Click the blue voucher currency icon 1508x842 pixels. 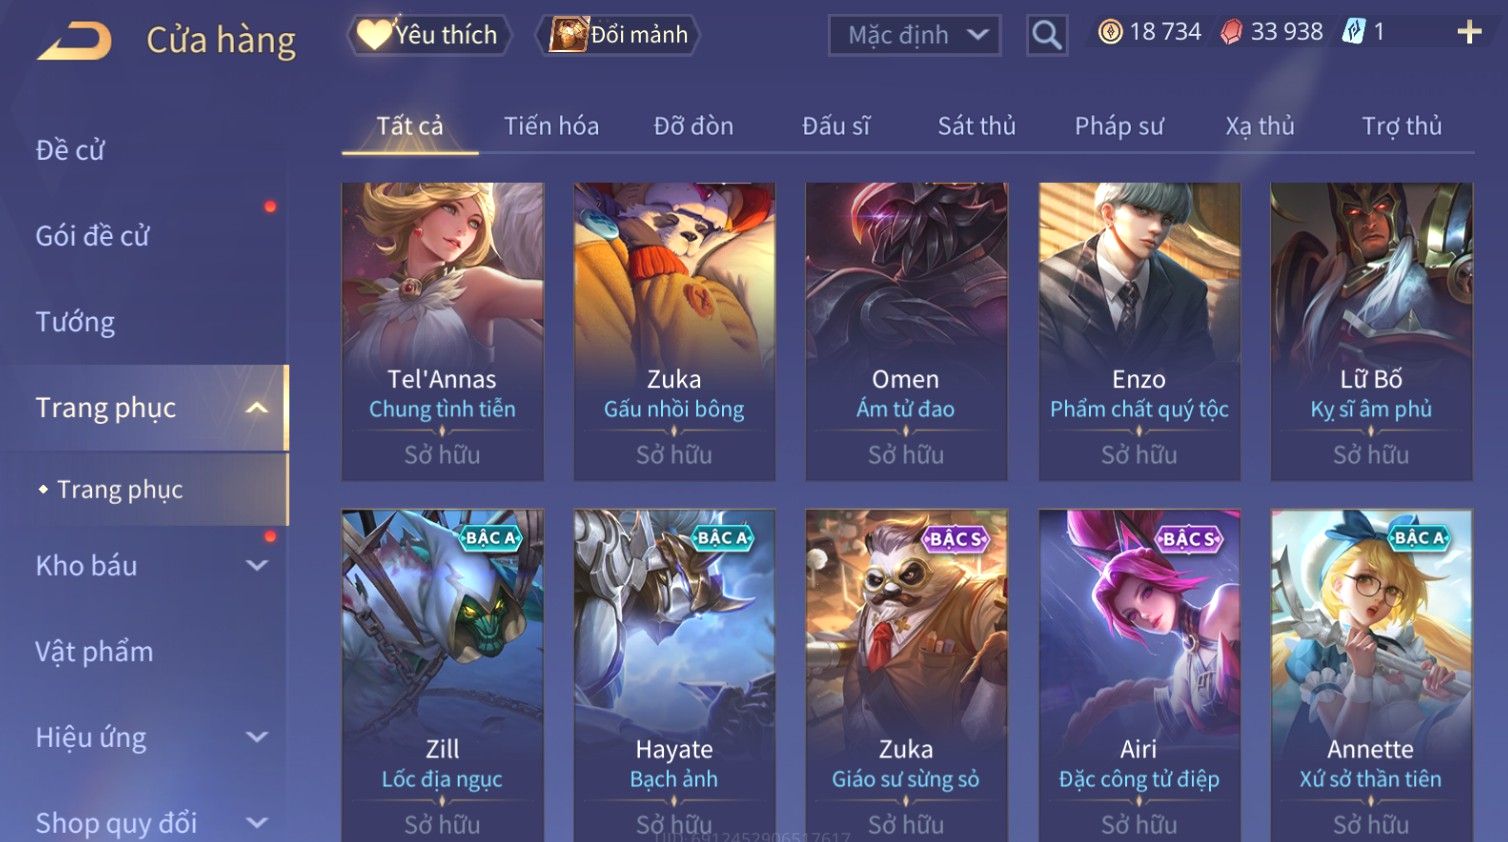1353,32
